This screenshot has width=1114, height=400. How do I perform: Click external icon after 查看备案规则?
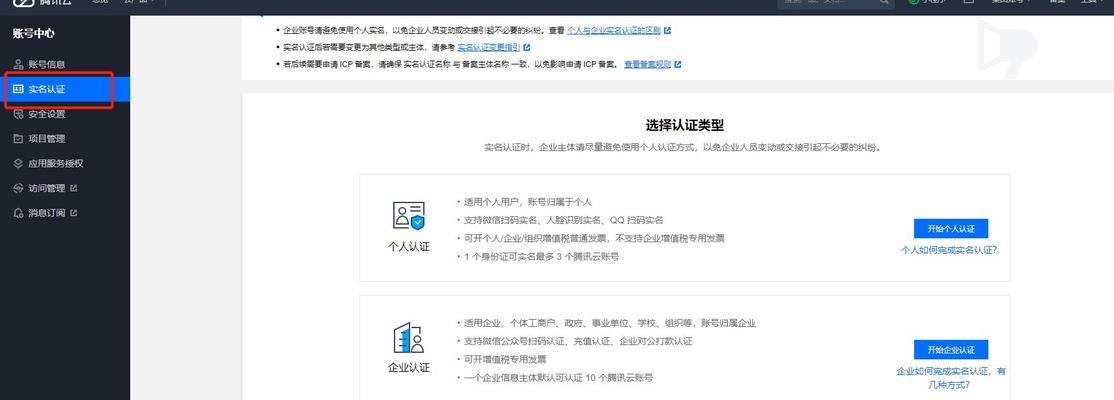(x=678, y=65)
